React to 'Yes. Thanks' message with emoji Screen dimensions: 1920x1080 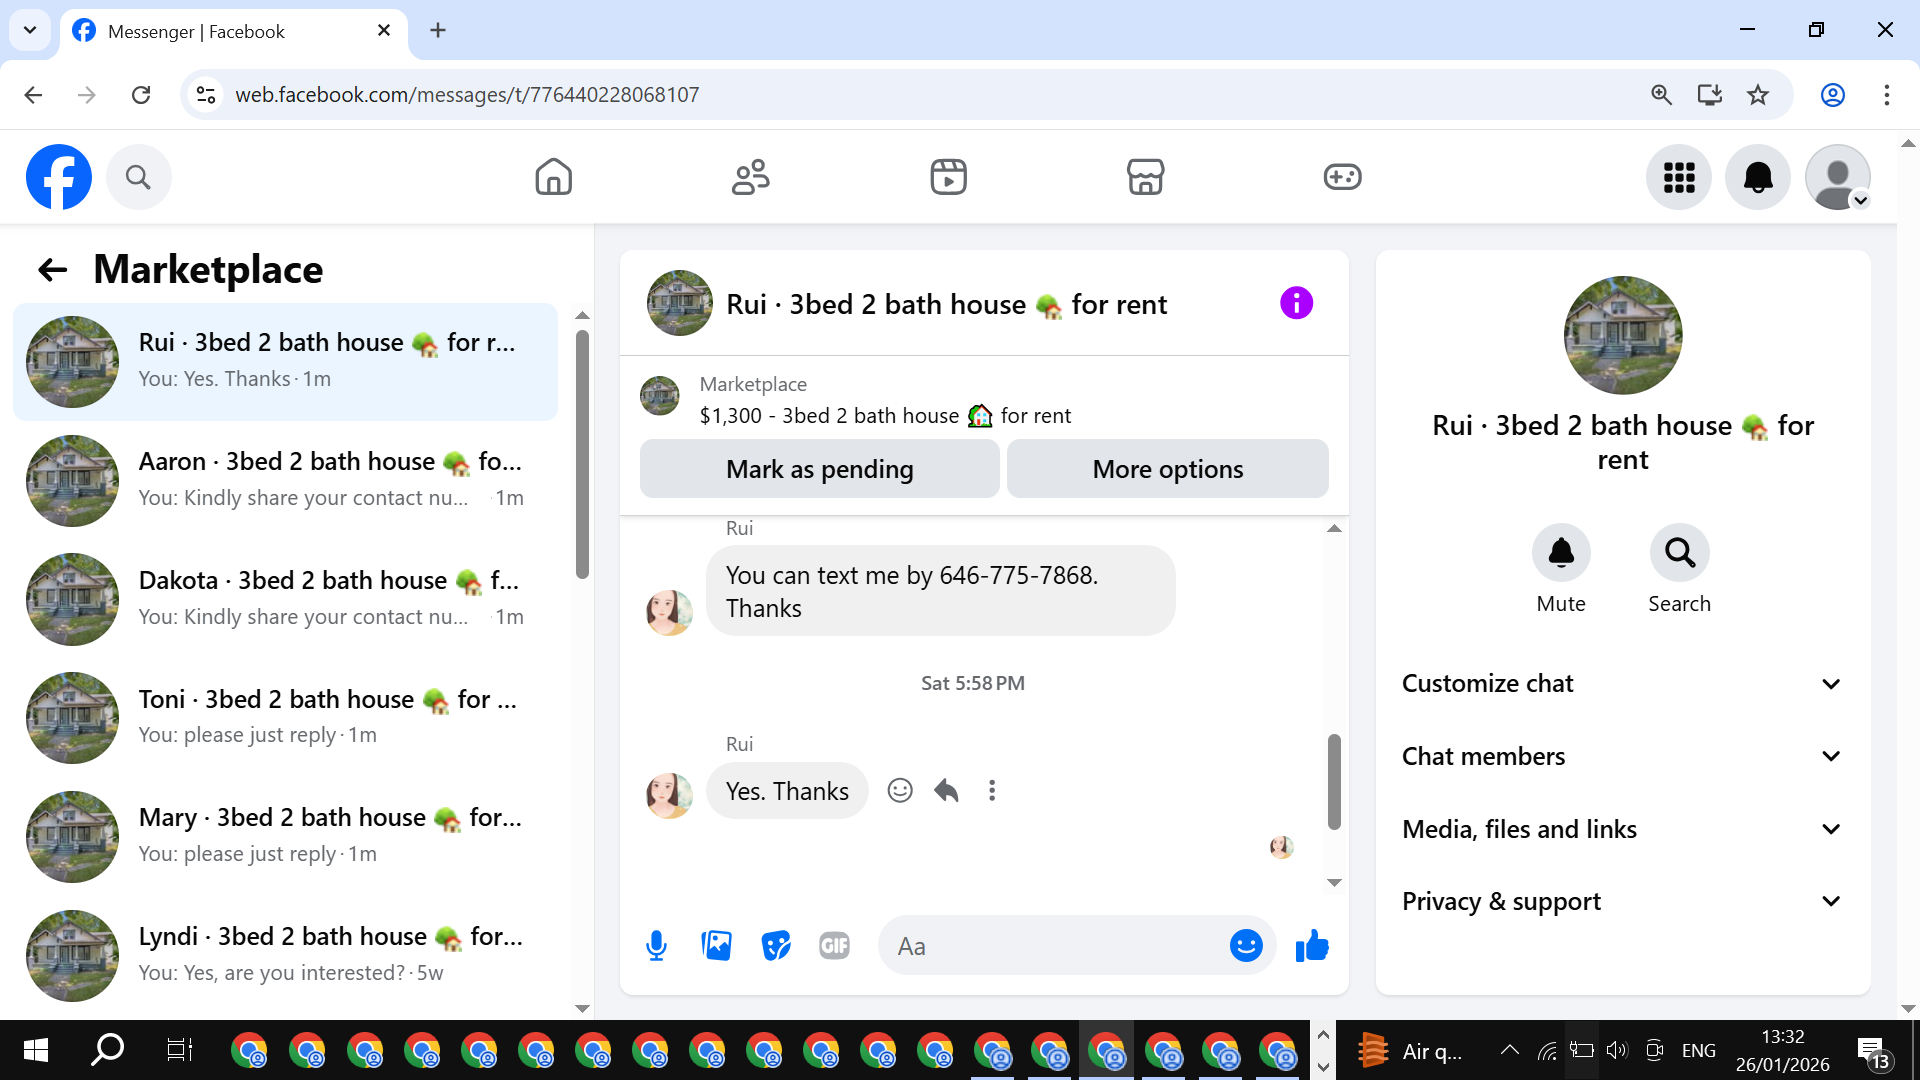[900, 791]
